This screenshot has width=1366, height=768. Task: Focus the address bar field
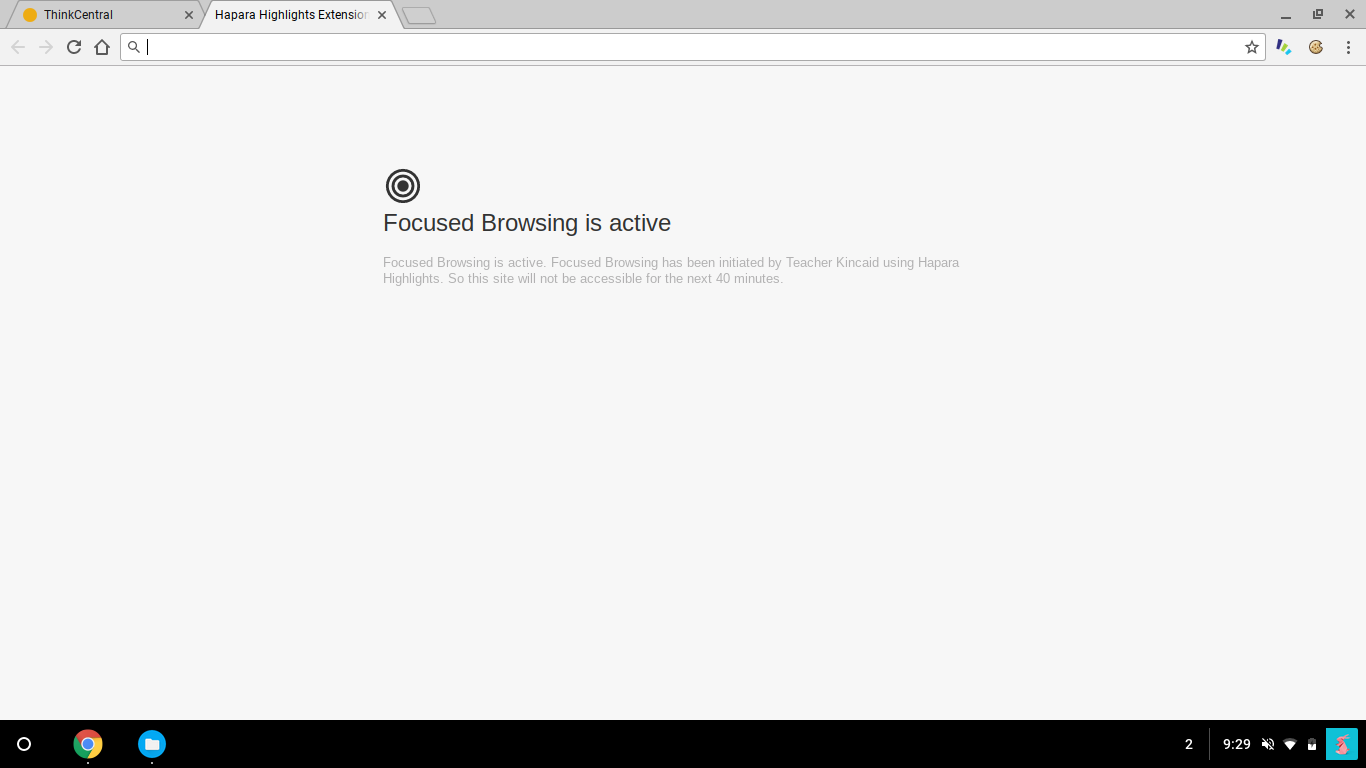(692, 47)
